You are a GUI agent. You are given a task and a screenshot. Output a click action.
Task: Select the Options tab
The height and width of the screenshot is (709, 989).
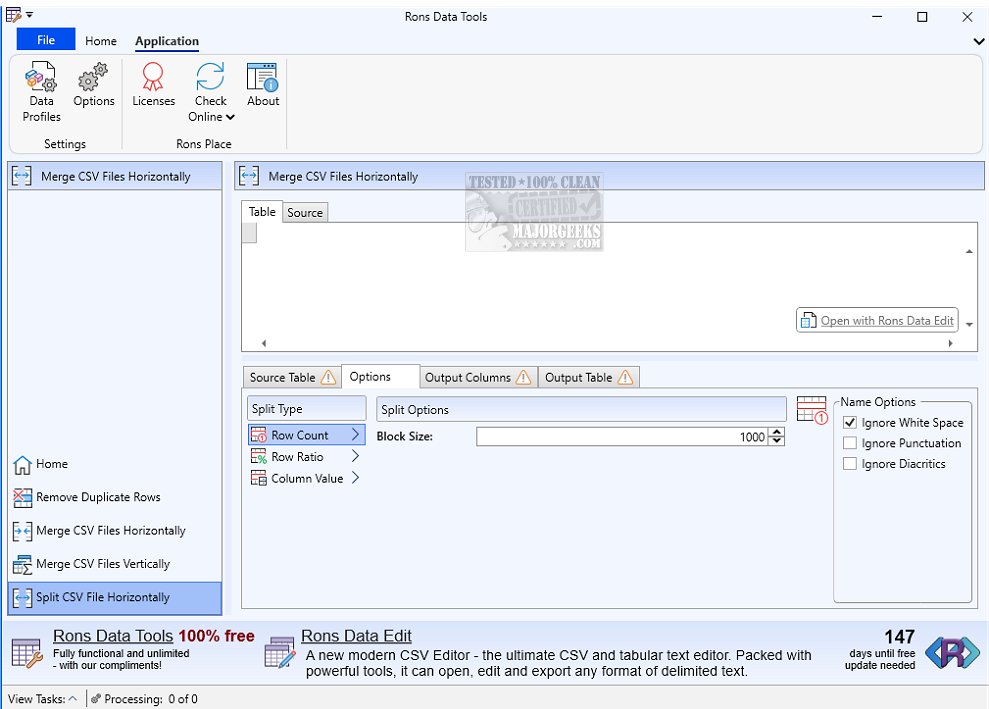pos(380,377)
